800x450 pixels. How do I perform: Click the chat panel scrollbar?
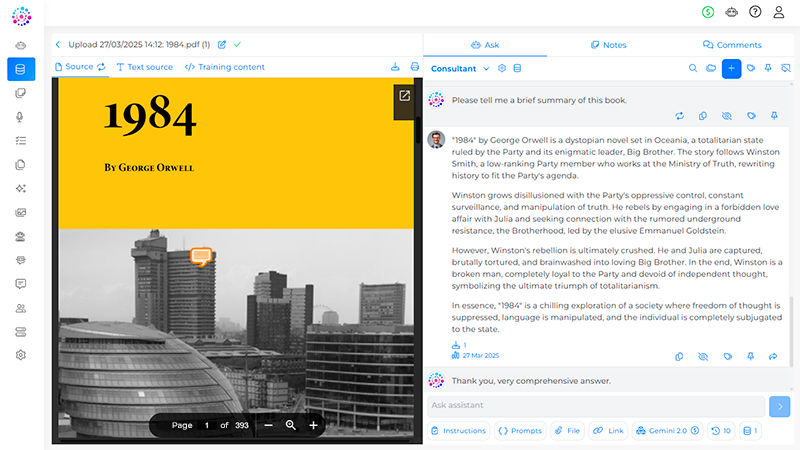click(791, 332)
